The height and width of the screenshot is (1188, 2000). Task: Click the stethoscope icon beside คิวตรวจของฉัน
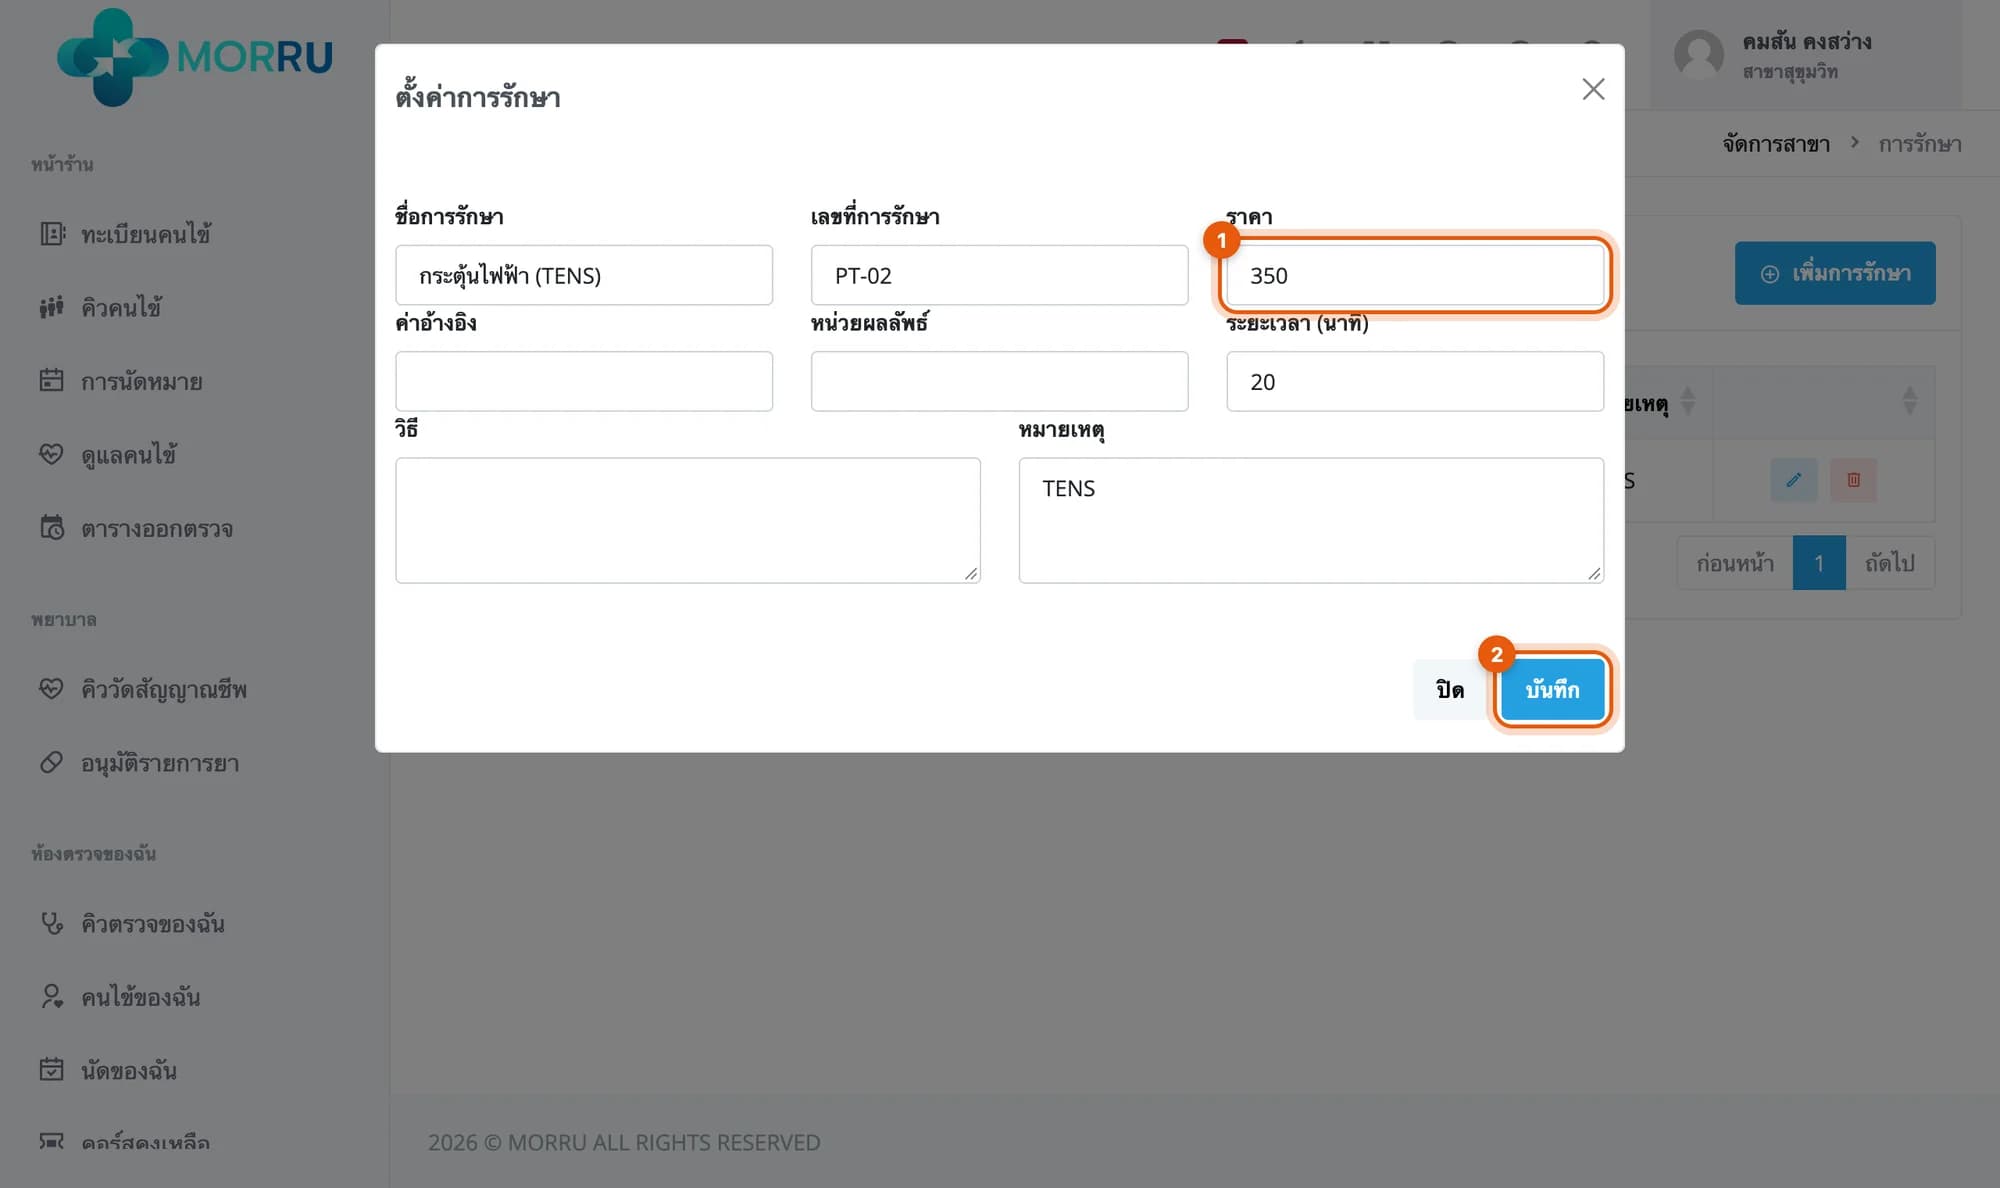pos(52,922)
